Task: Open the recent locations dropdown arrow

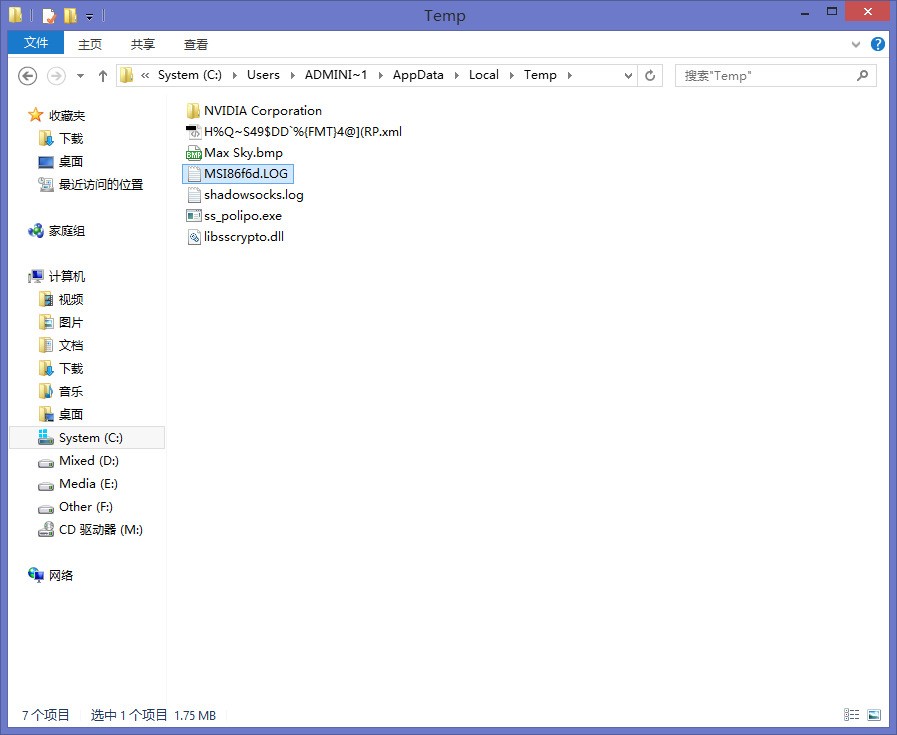Action: click(x=79, y=76)
